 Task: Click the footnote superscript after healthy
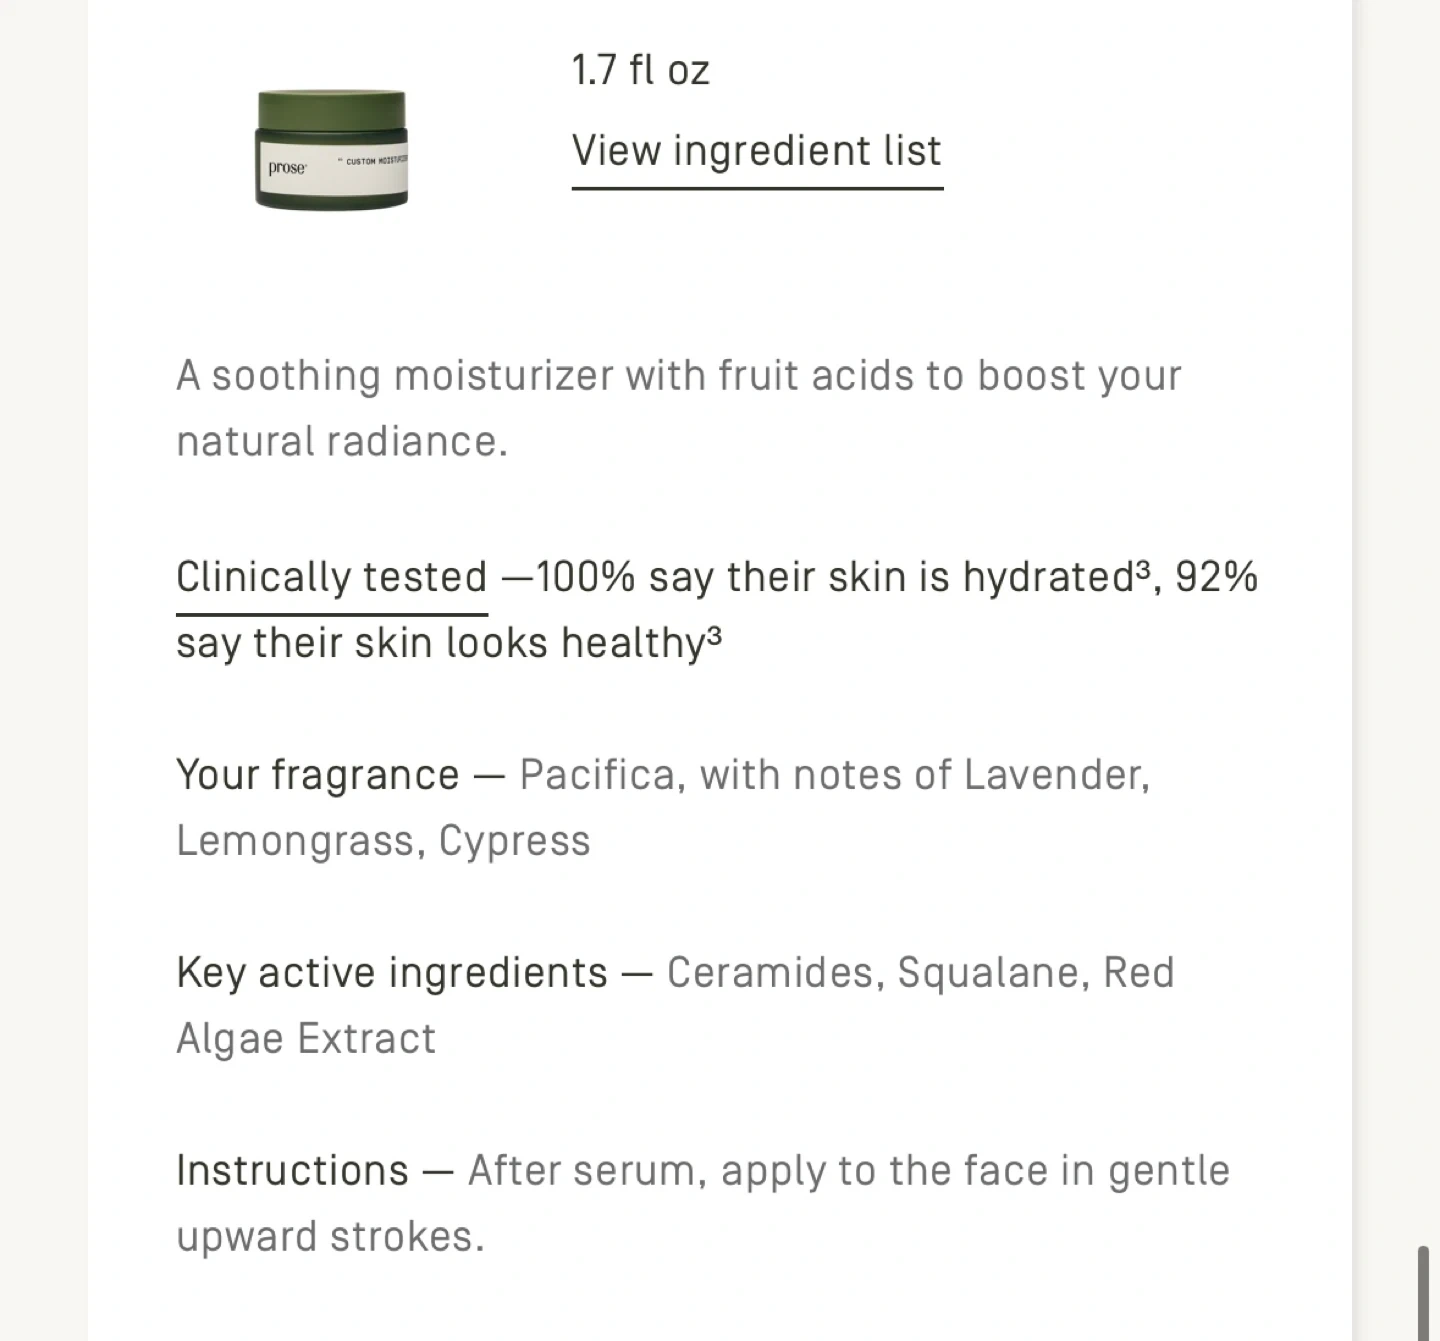point(714,634)
